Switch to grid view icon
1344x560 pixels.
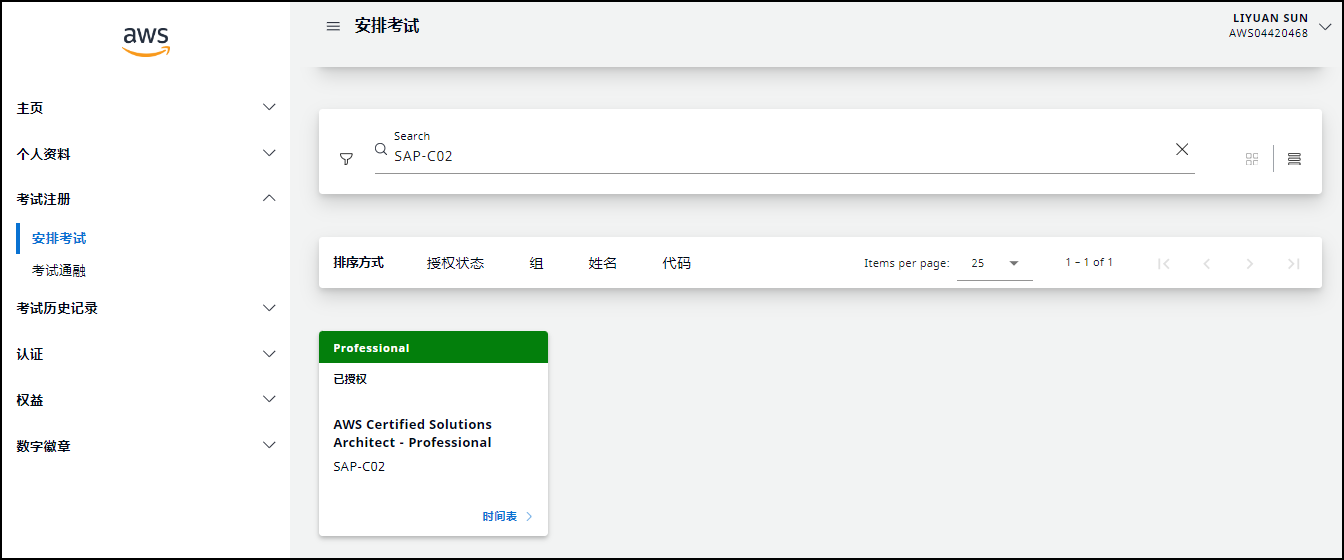pos(1252,159)
